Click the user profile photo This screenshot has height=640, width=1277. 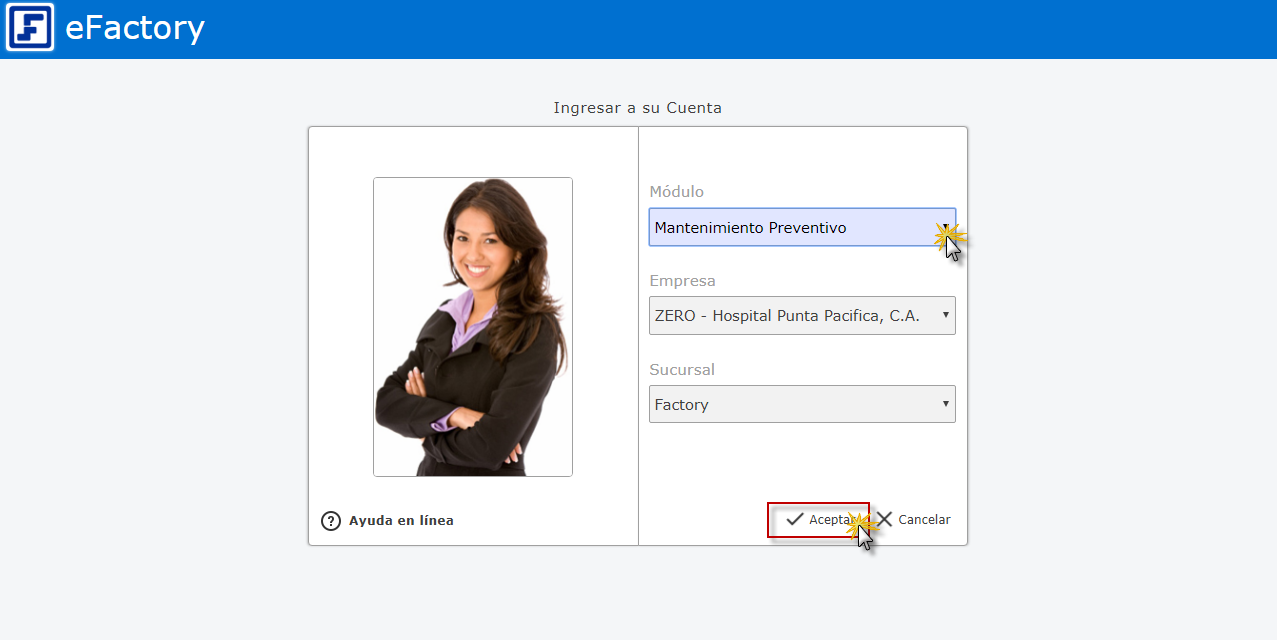point(473,327)
